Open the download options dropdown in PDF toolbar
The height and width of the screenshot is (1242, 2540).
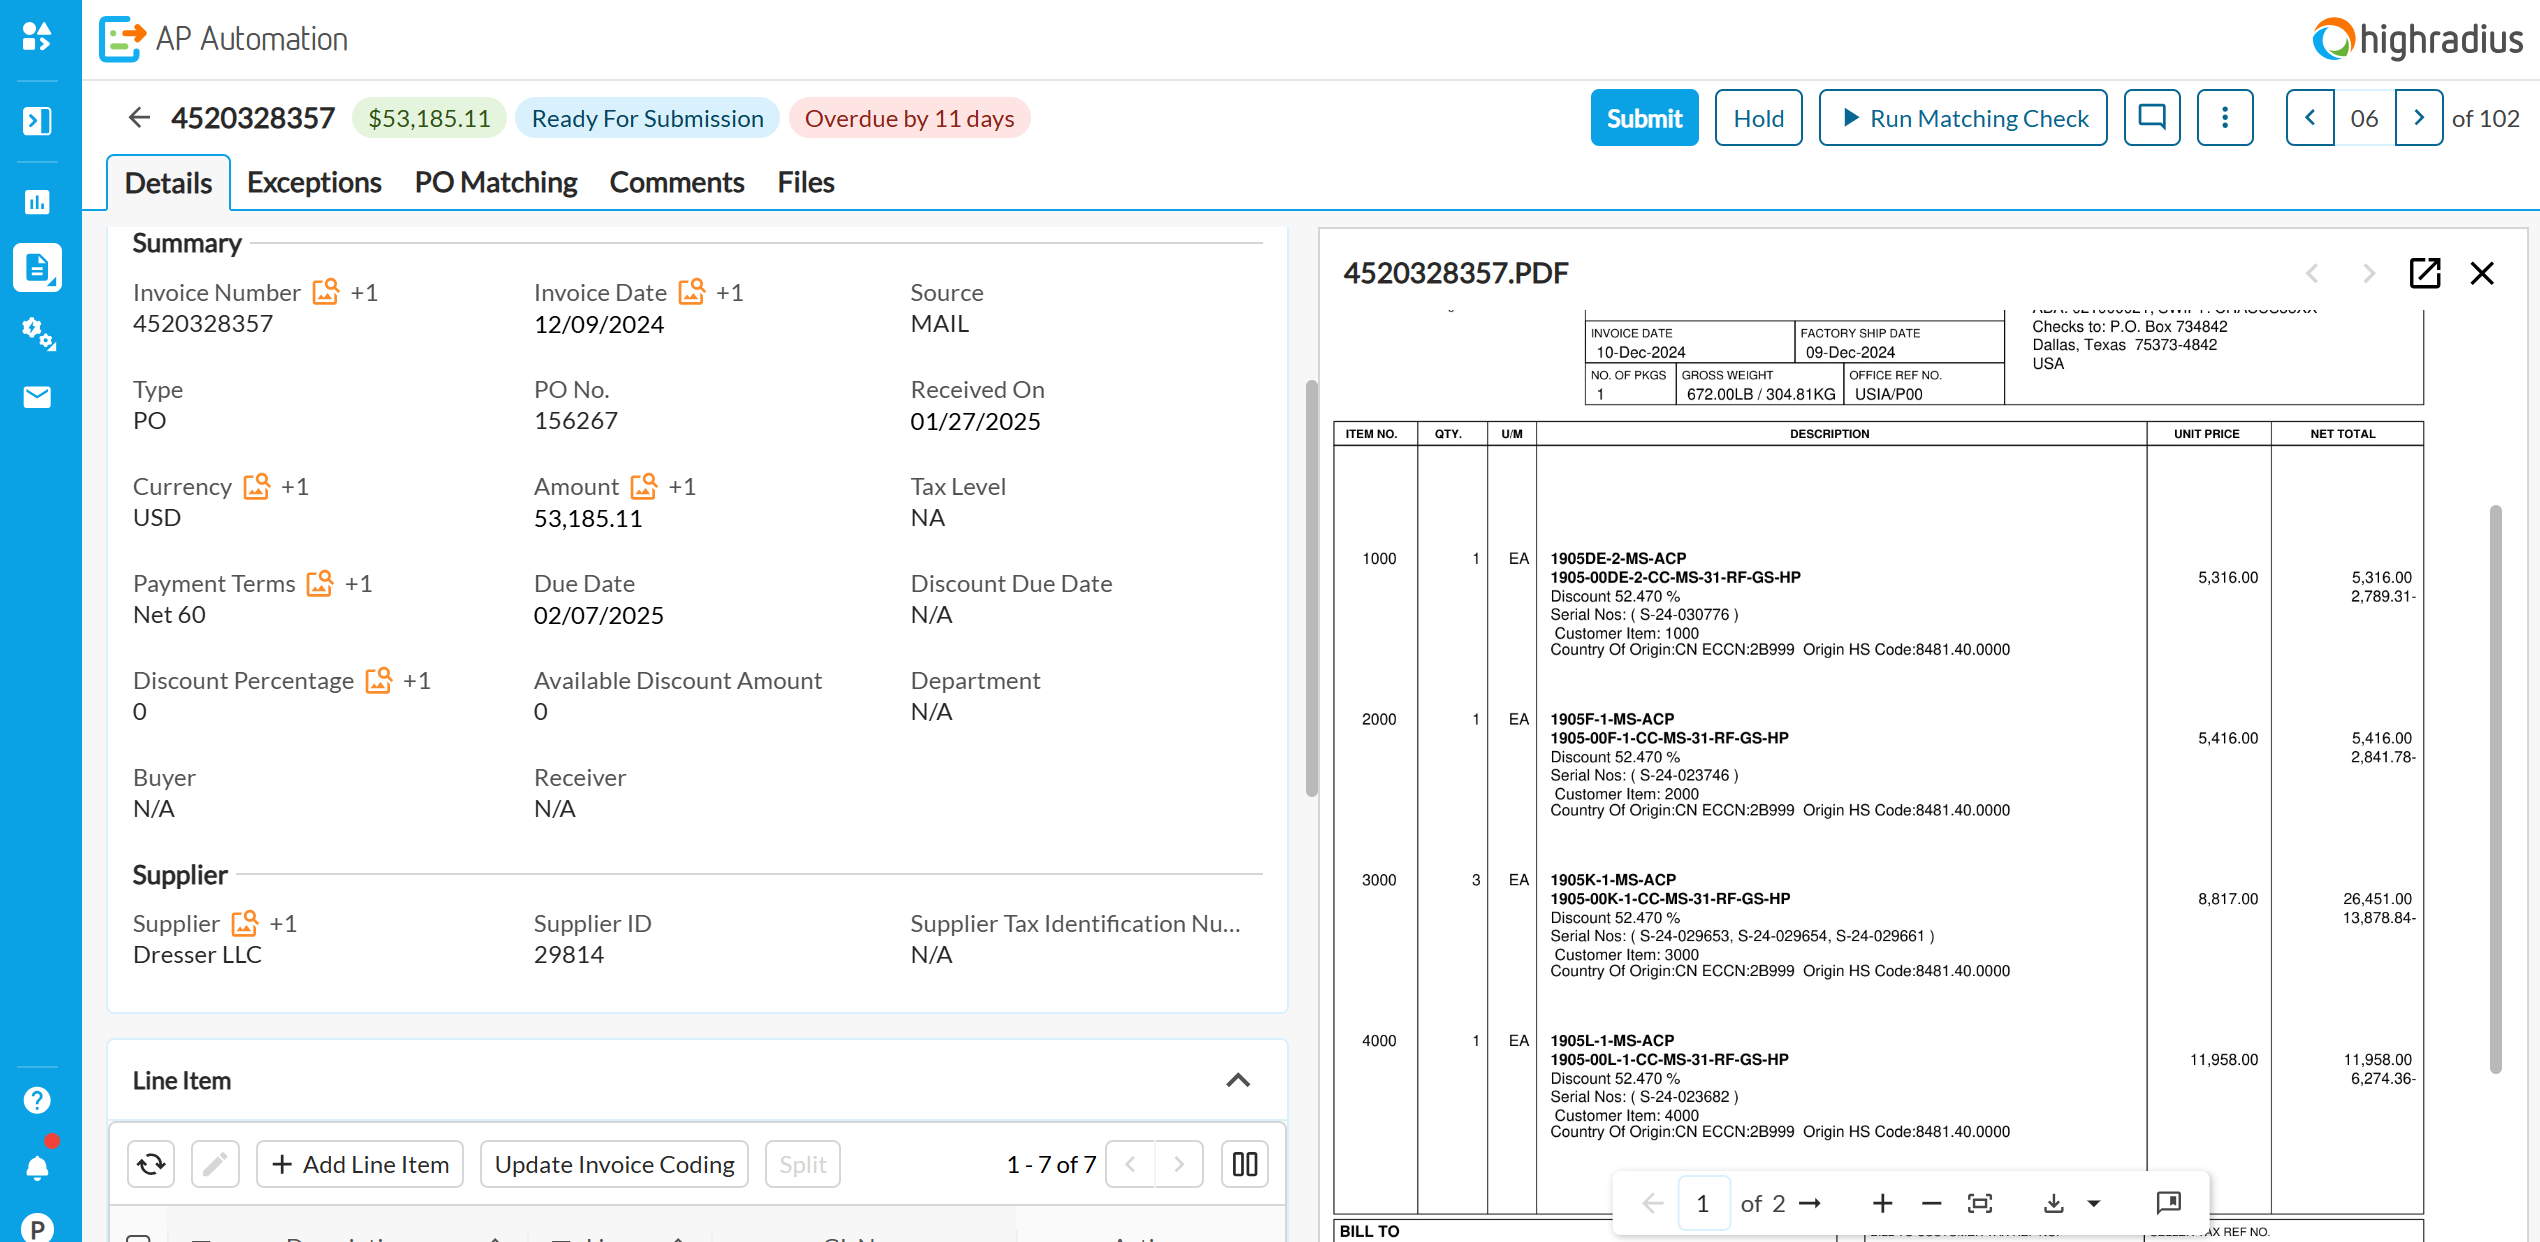(x=2094, y=1203)
